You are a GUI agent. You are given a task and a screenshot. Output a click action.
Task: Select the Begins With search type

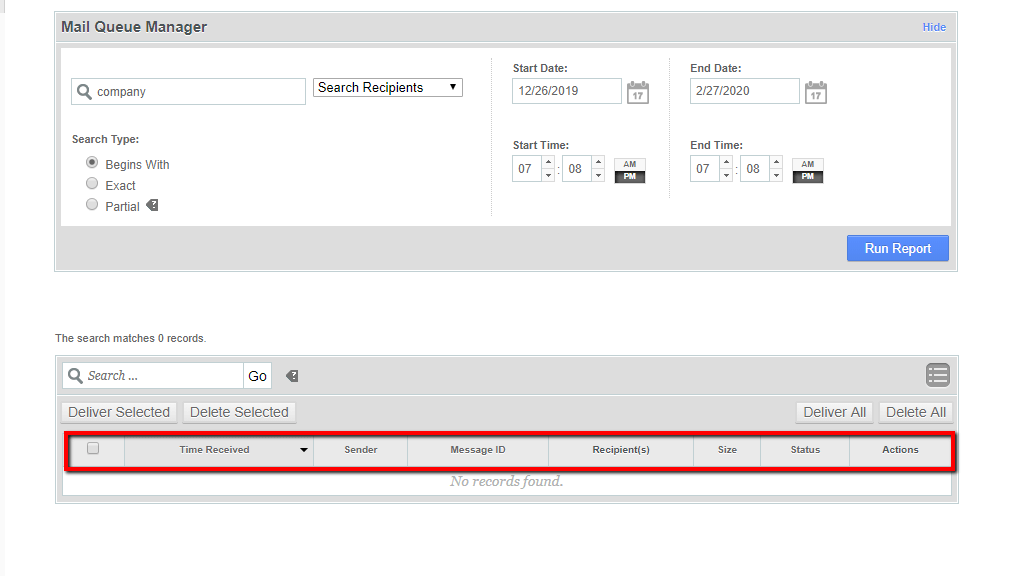coord(92,163)
